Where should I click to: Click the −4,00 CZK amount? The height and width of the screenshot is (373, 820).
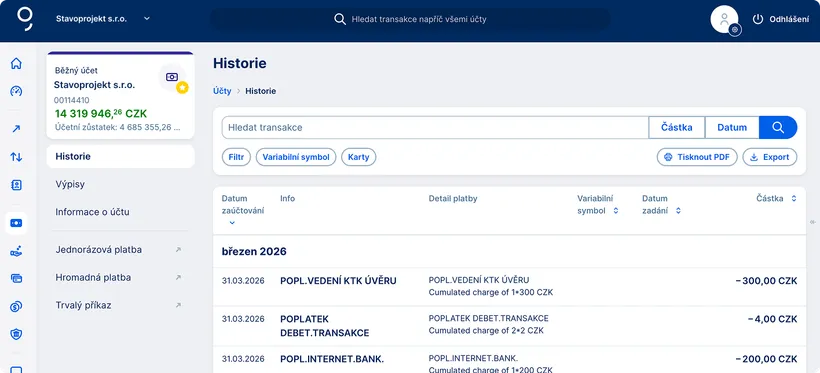click(772, 319)
